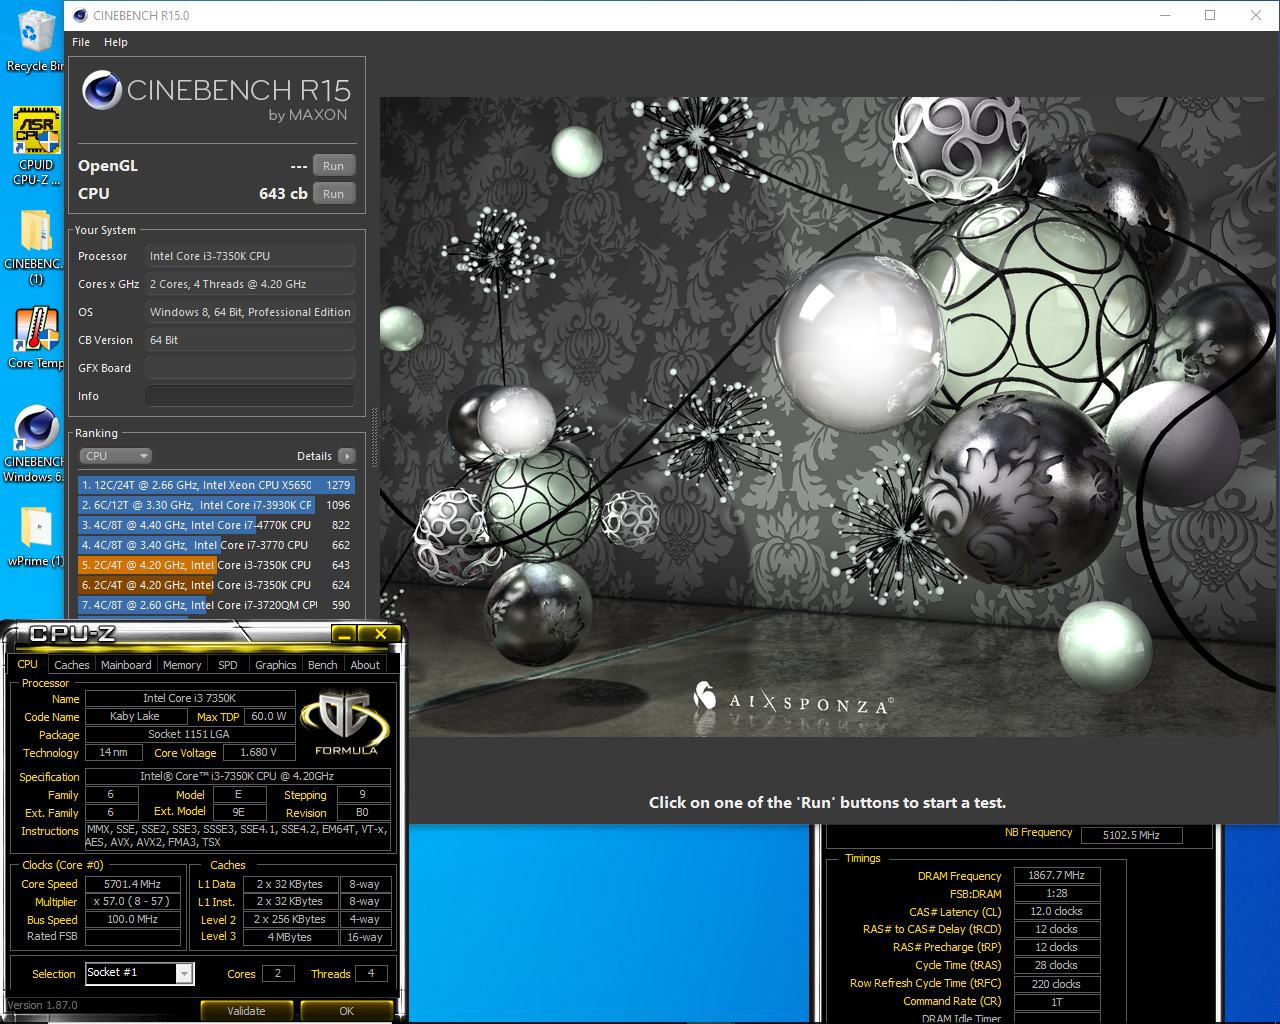This screenshot has width=1280, height=1024.
Task: Select ranking entry Core i7-3930K score 1096
Action: (216, 505)
